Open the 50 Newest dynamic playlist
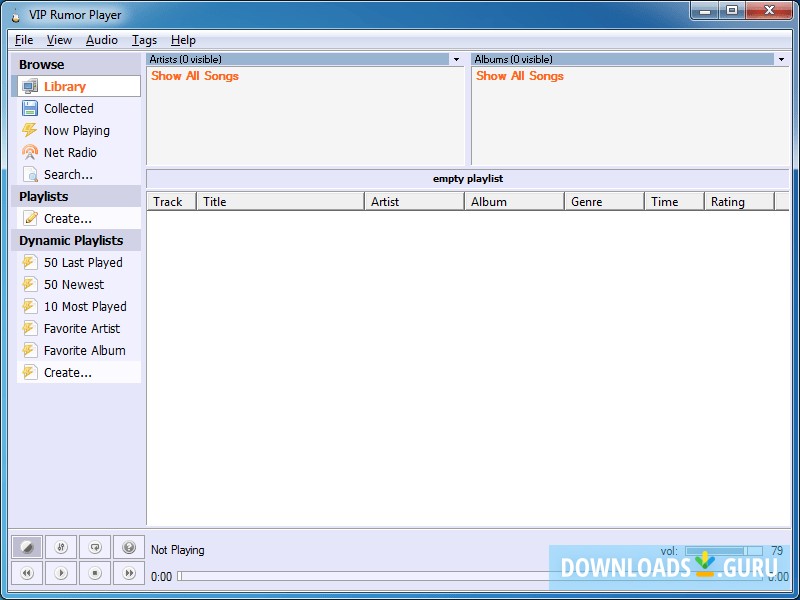 click(79, 284)
